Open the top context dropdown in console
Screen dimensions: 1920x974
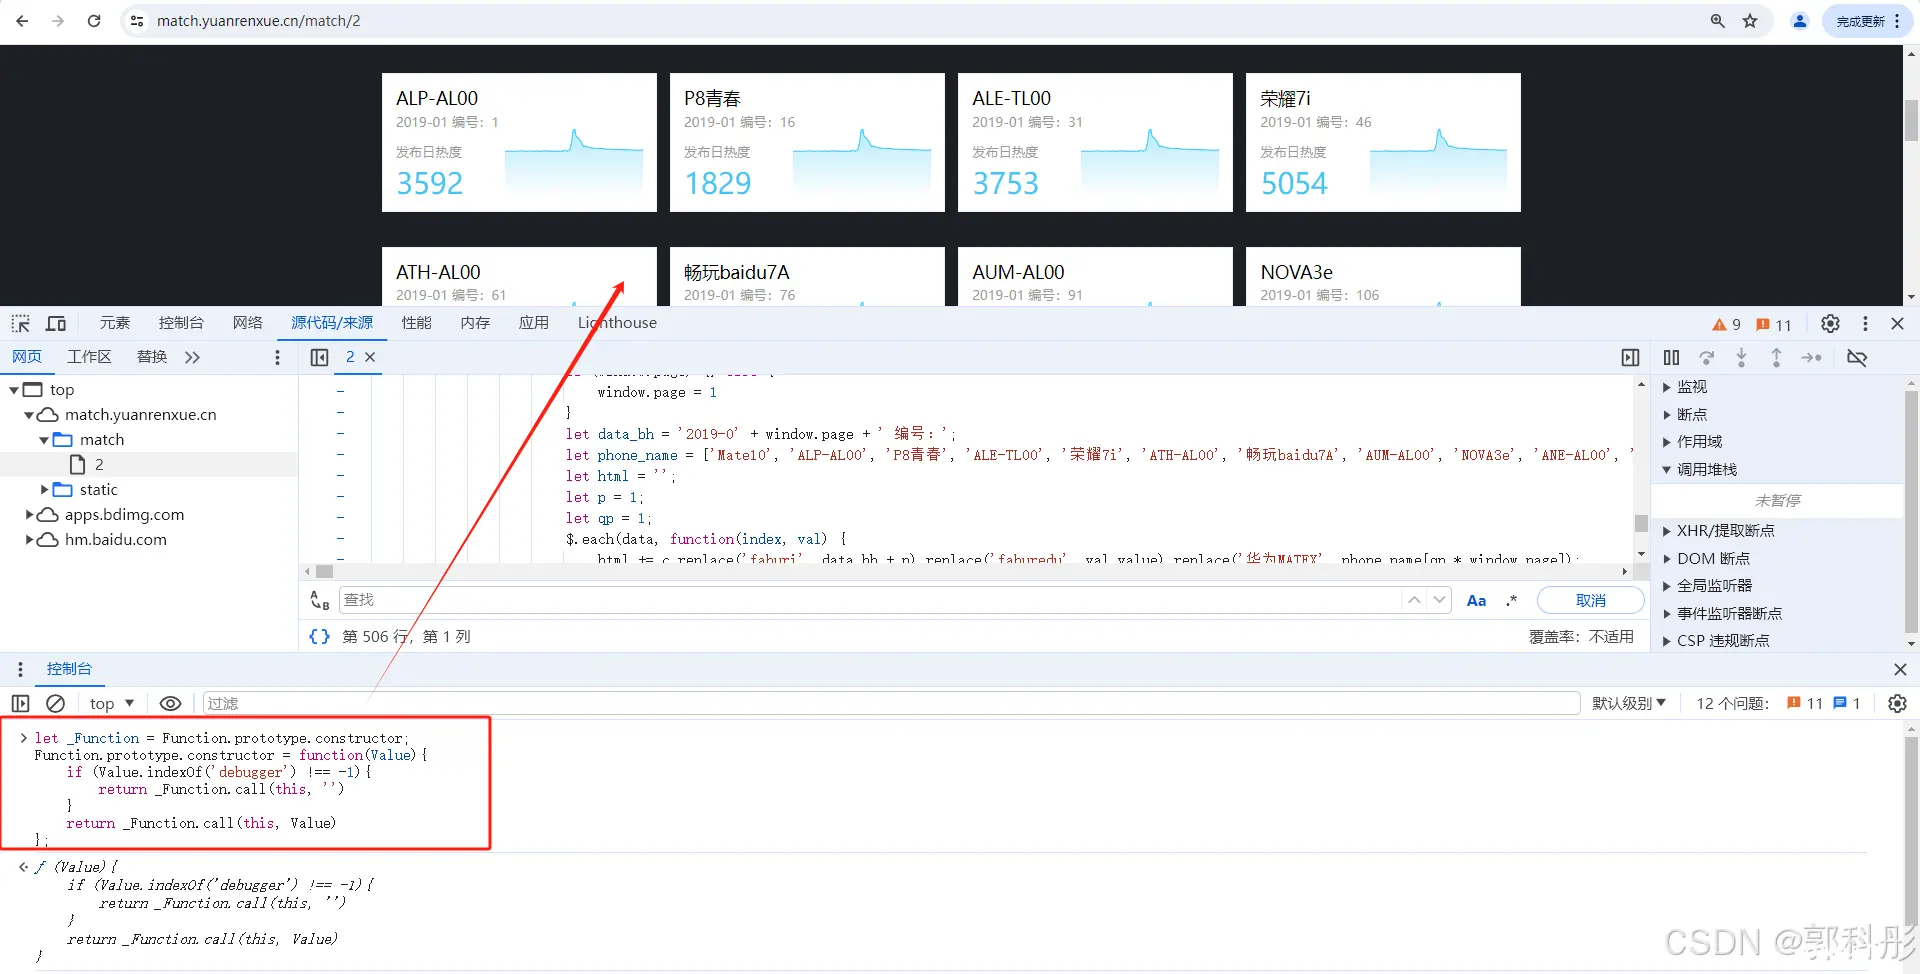click(112, 704)
